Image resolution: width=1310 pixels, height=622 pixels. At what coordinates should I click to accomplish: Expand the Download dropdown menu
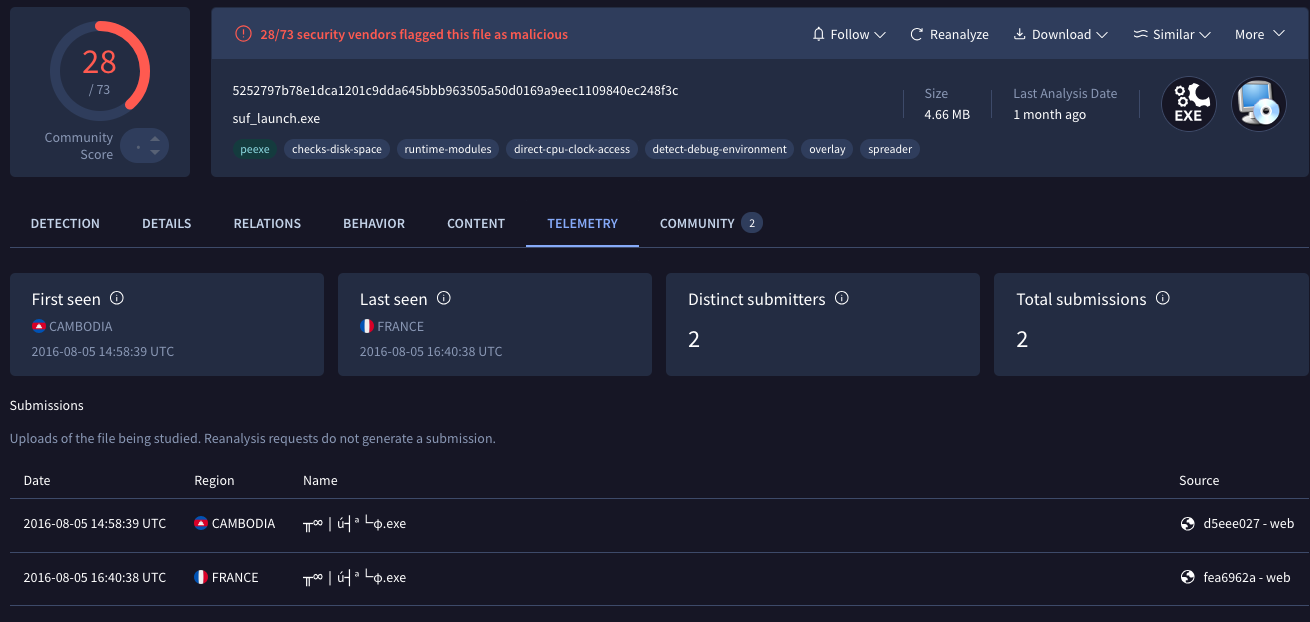coord(1060,34)
